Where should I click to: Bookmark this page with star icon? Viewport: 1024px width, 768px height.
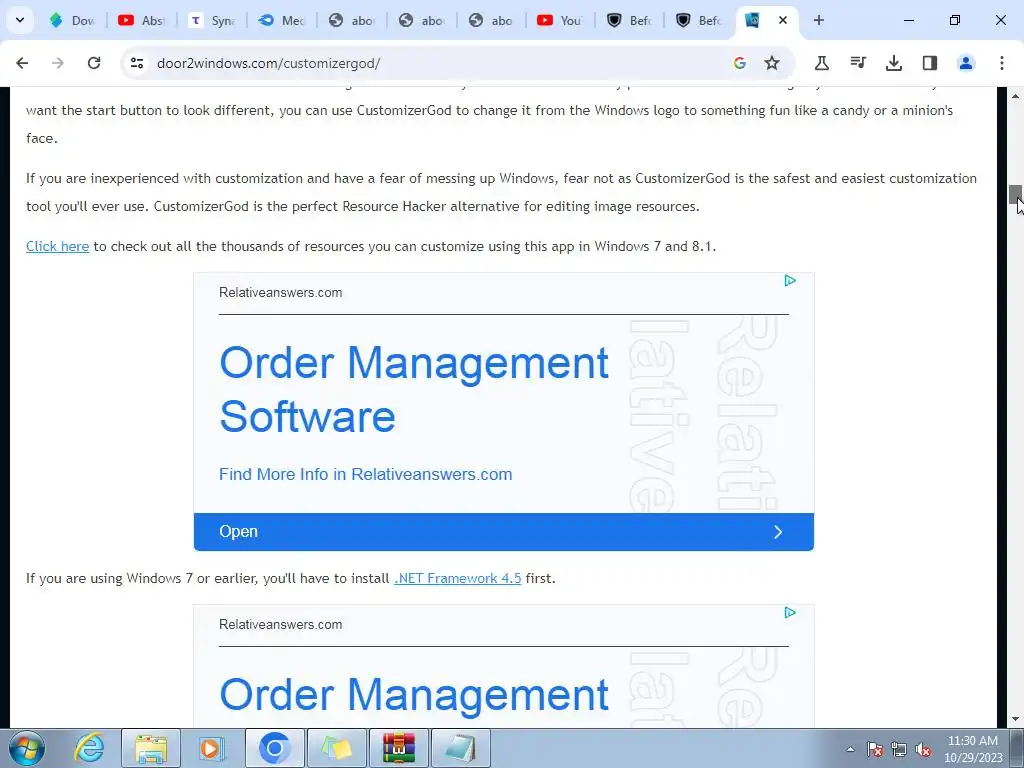pos(772,63)
